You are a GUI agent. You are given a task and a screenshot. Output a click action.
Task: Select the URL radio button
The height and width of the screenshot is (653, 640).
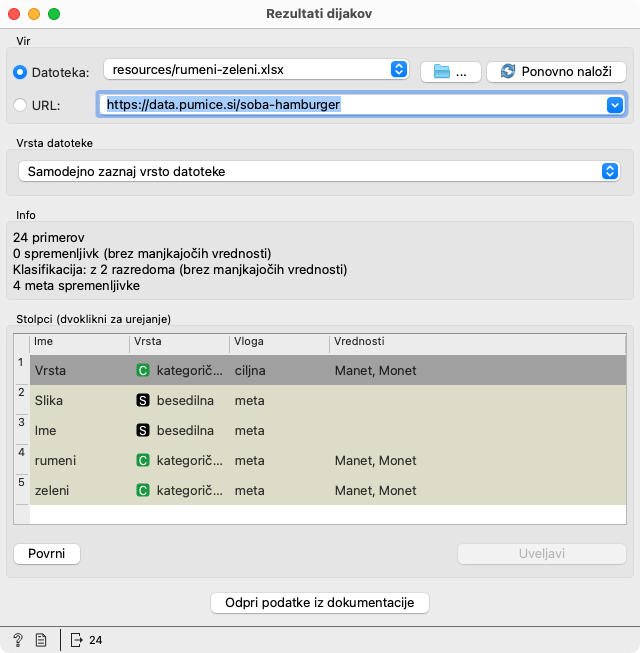[x=20, y=104]
